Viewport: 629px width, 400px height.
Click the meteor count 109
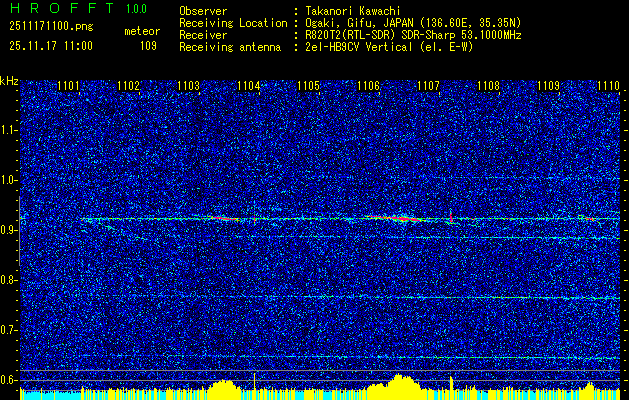click(148, 46)
